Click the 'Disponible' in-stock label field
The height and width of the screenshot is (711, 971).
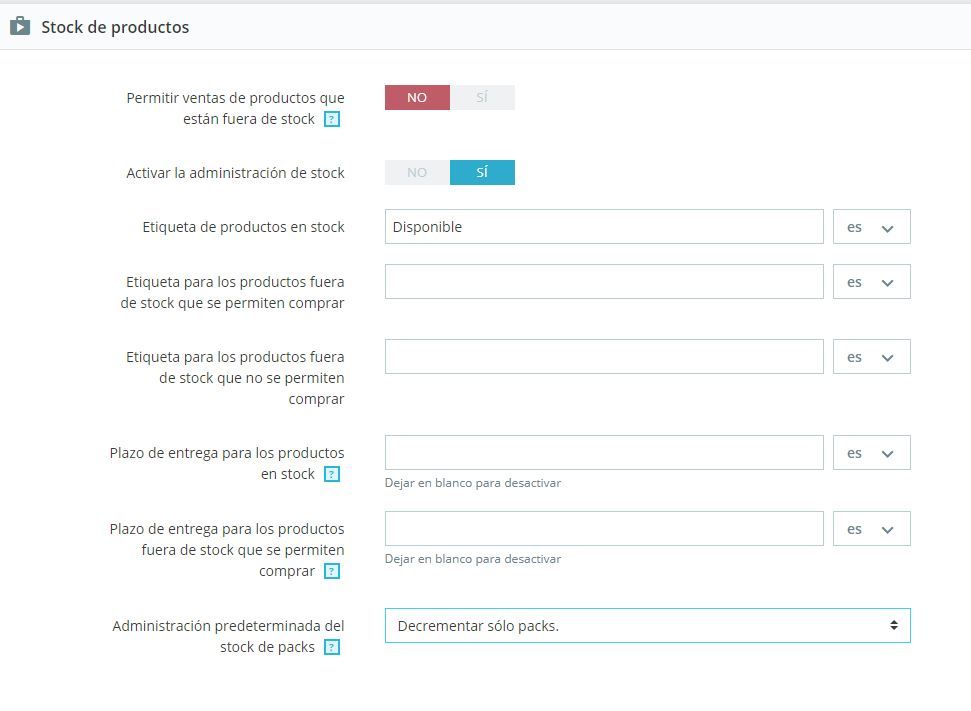click(x=604, y=227)
